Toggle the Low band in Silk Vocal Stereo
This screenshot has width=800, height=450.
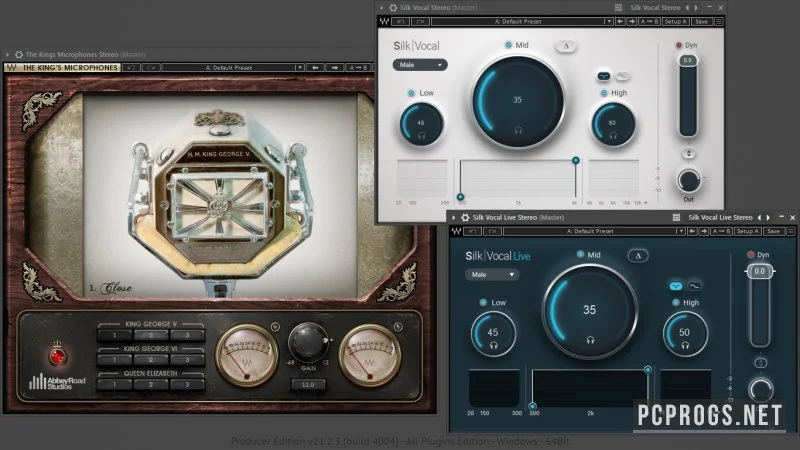tap(411, 93)
